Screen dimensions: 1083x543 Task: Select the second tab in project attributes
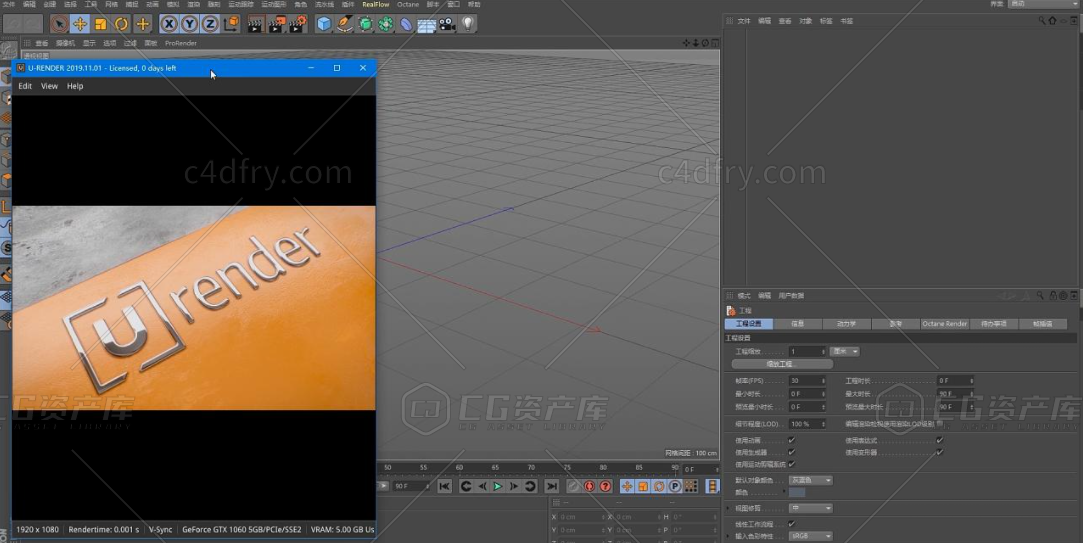coord(798,323)
